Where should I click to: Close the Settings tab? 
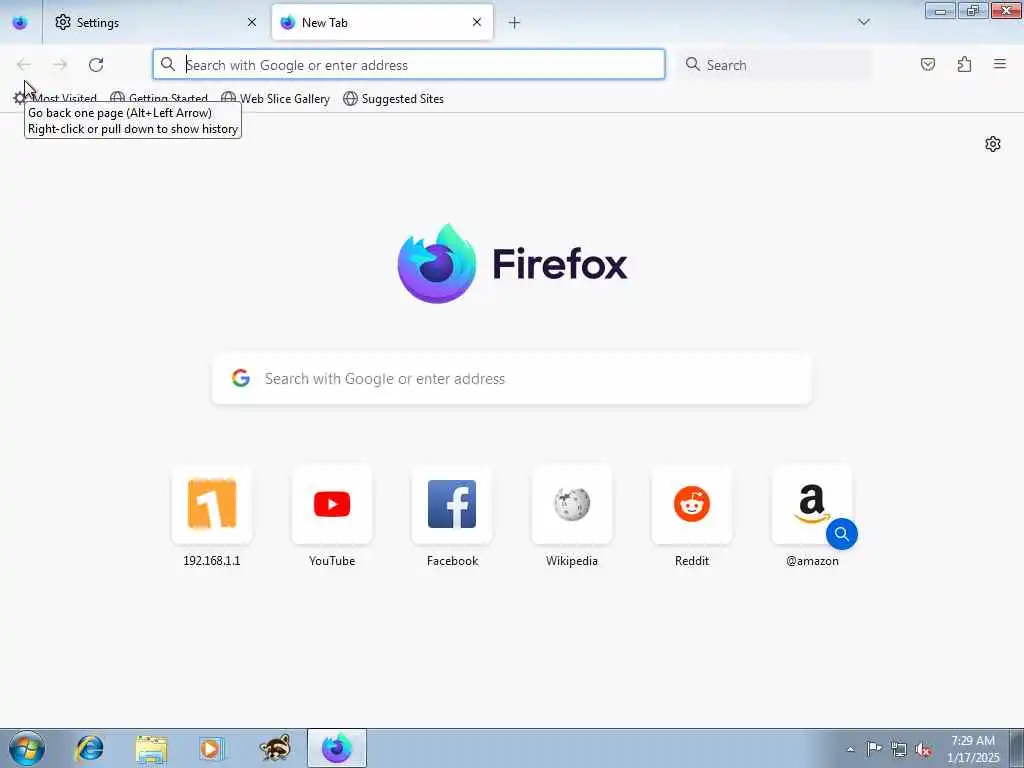pyautogui.click(x=251, y=22)
